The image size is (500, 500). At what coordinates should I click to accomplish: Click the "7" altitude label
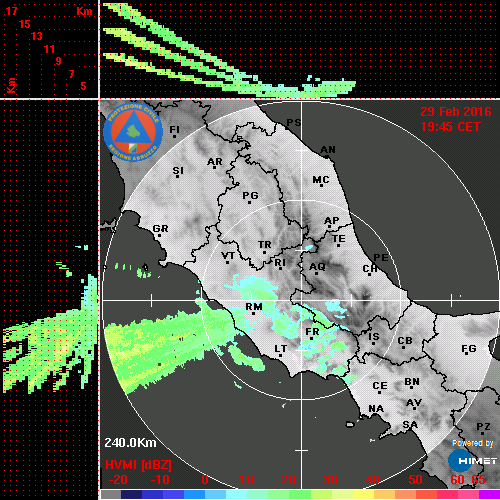click(71, 74)
